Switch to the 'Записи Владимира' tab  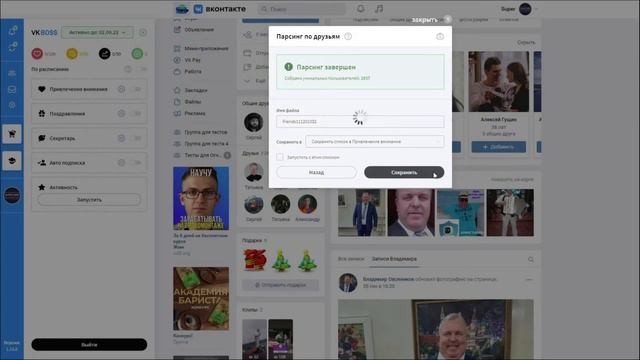coord(394,259)
